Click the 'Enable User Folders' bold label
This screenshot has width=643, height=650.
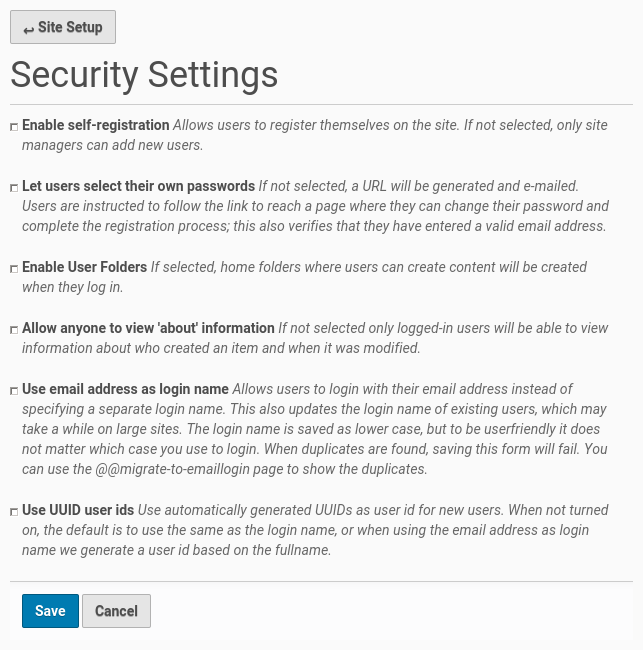84,267
